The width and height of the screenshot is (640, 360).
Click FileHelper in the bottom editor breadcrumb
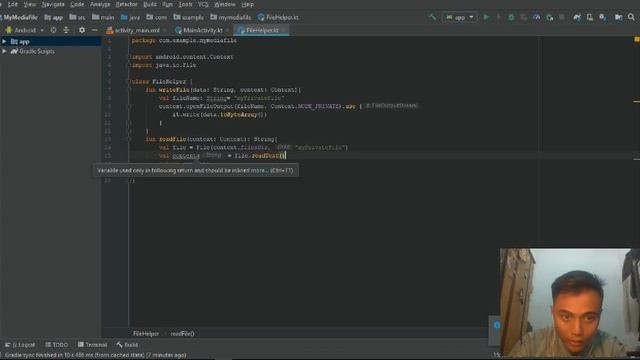pos(146,333)
